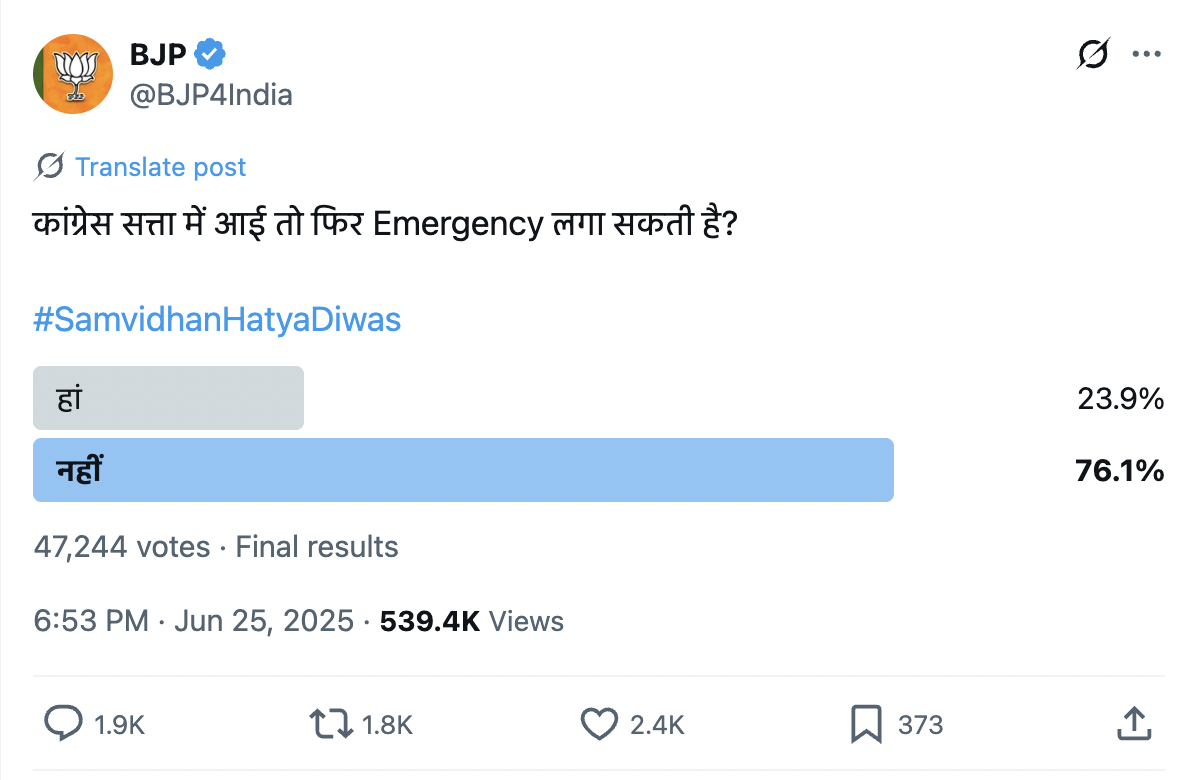This screenshot has width=1196, height=780.
Task: Click the BJP display name
Action: click(x=158, y=54)
